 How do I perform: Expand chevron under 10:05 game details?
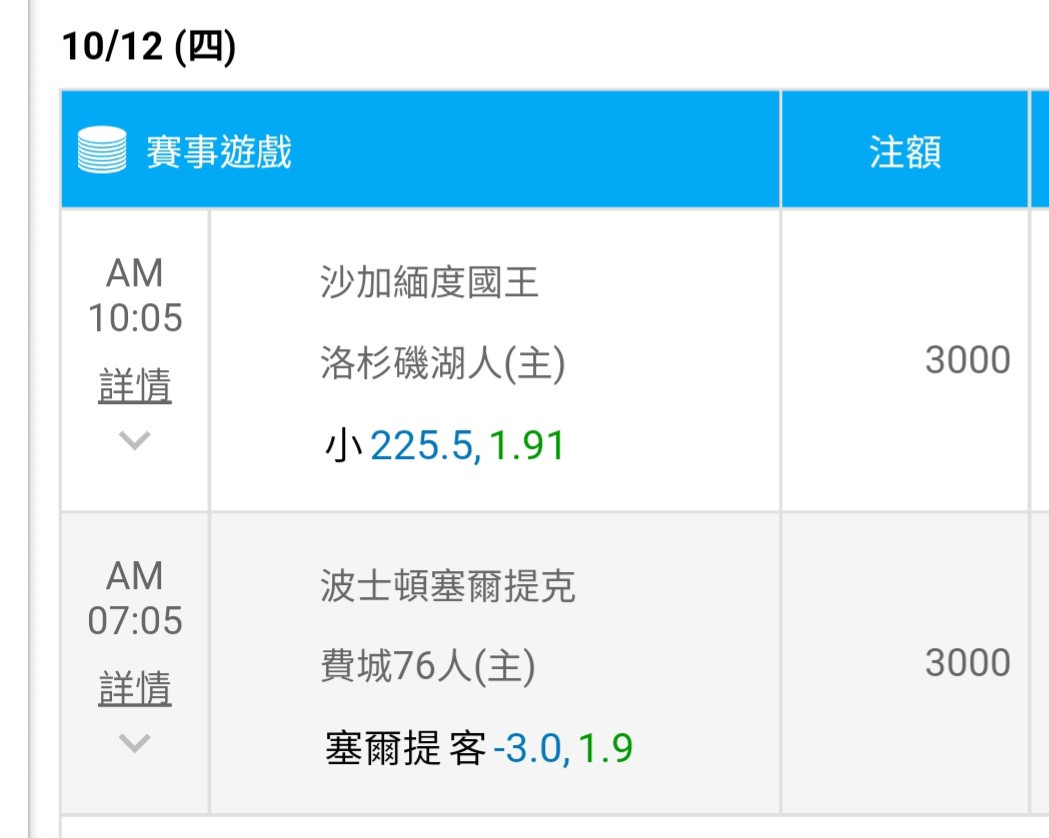click(134, 440)
